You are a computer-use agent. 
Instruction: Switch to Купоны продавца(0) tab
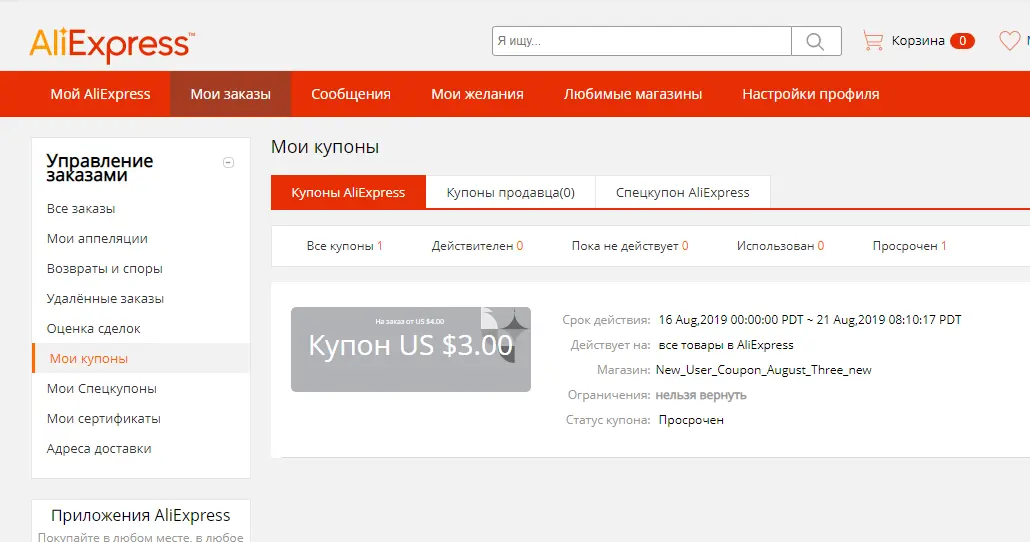pos(510,192)
